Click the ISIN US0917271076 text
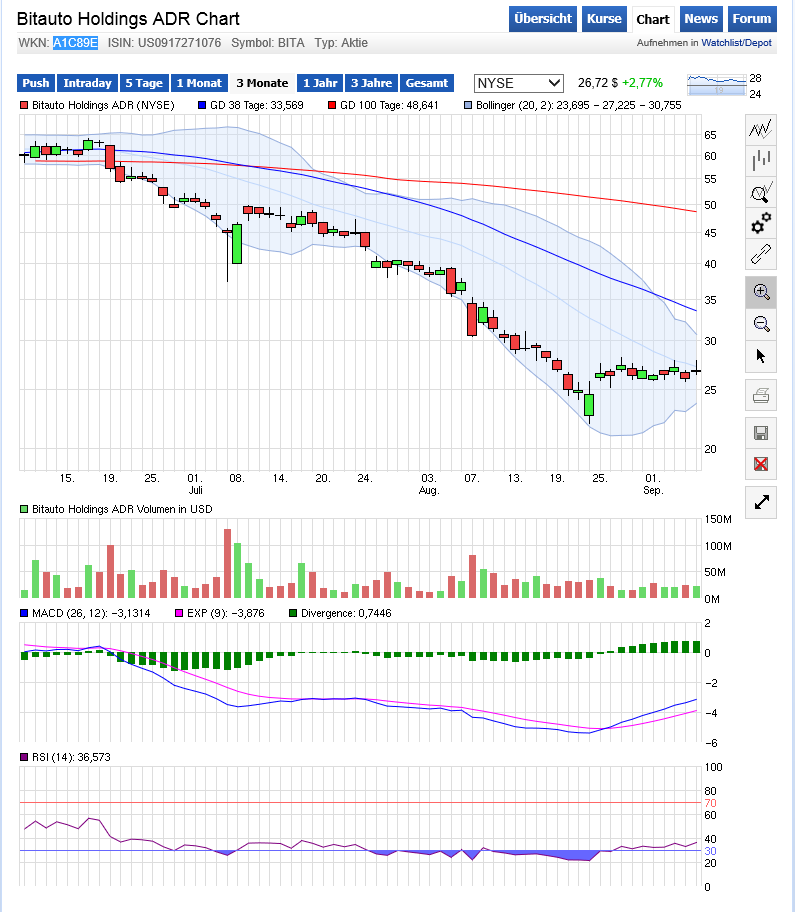This screenshot has width=795, height=912. pyautogui.click(x=165, y=43)
